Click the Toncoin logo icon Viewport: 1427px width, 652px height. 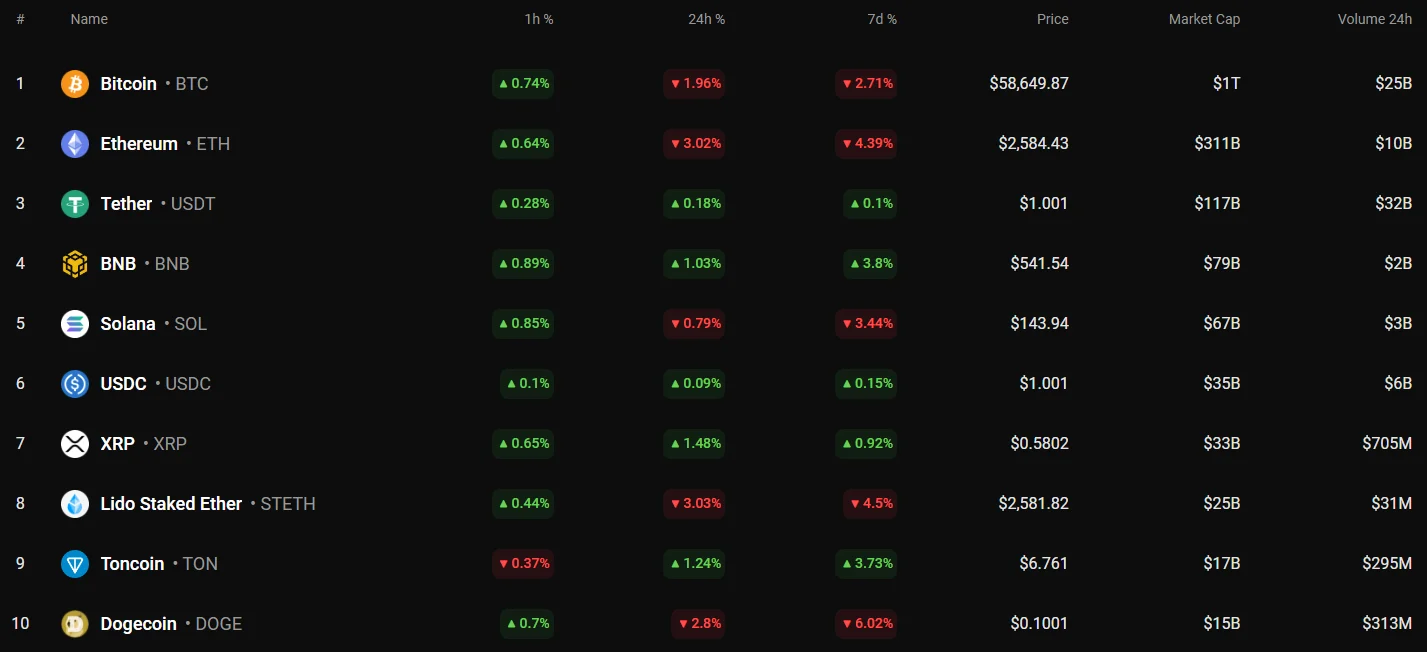point(75,564)
